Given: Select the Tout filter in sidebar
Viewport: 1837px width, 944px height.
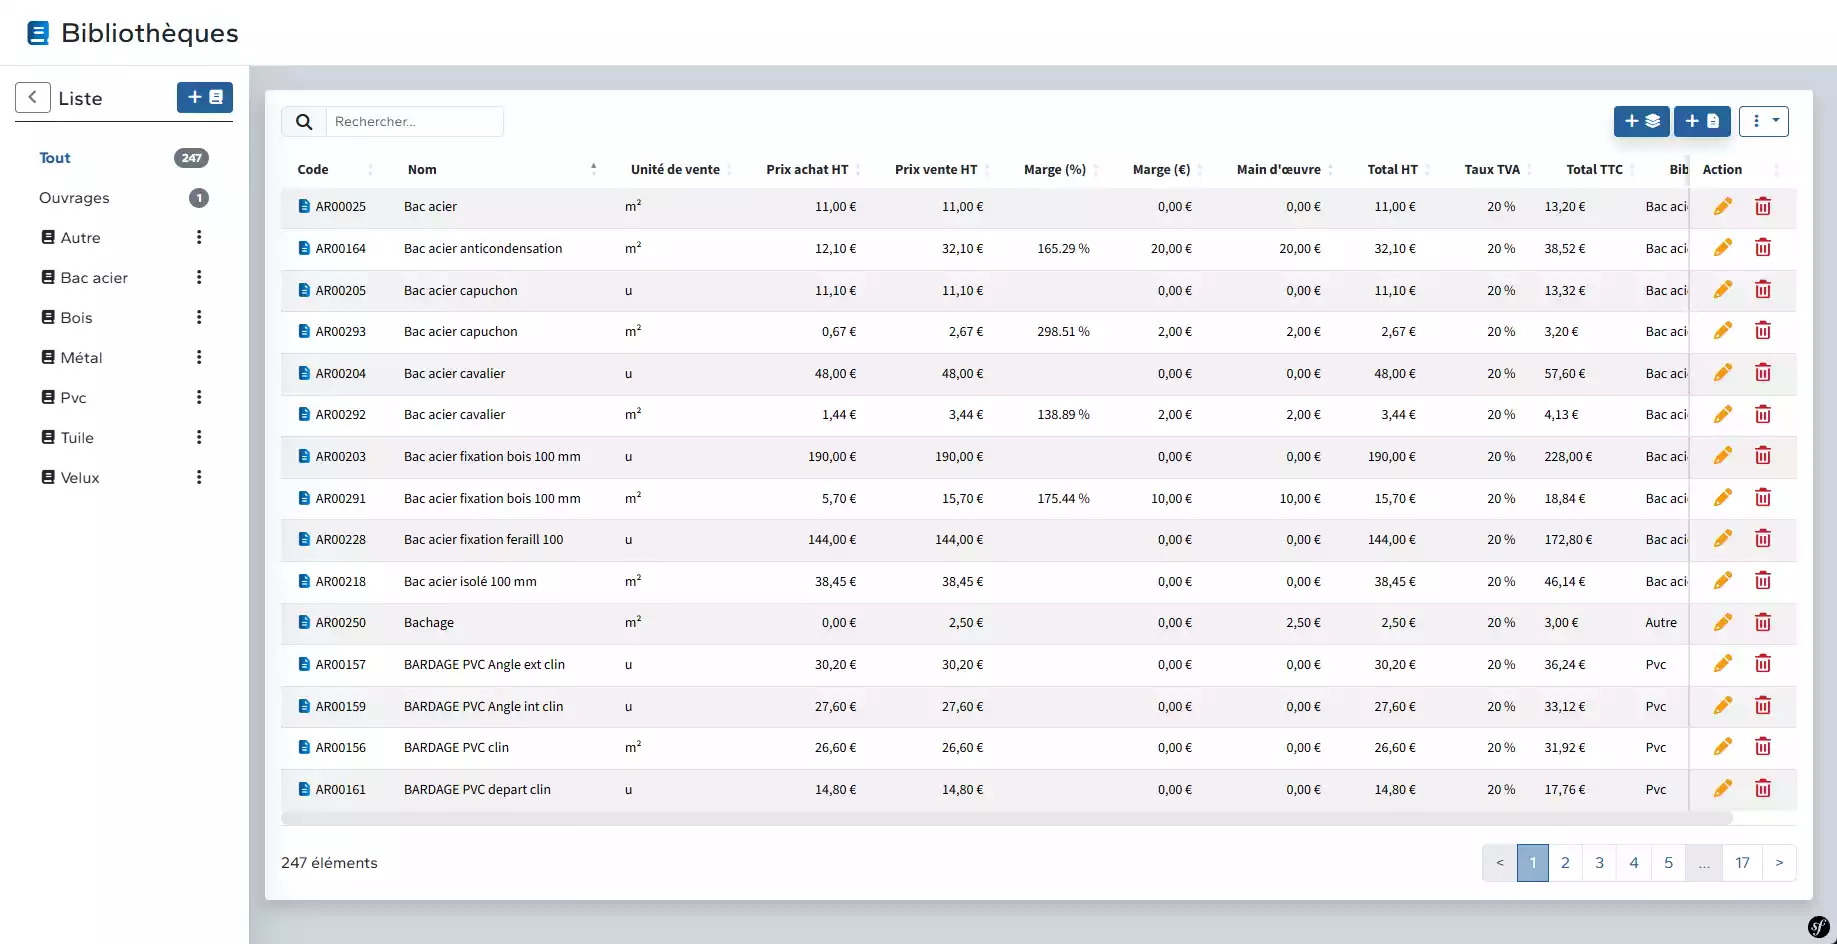Looking at the screenshot, I should point(55,158).
